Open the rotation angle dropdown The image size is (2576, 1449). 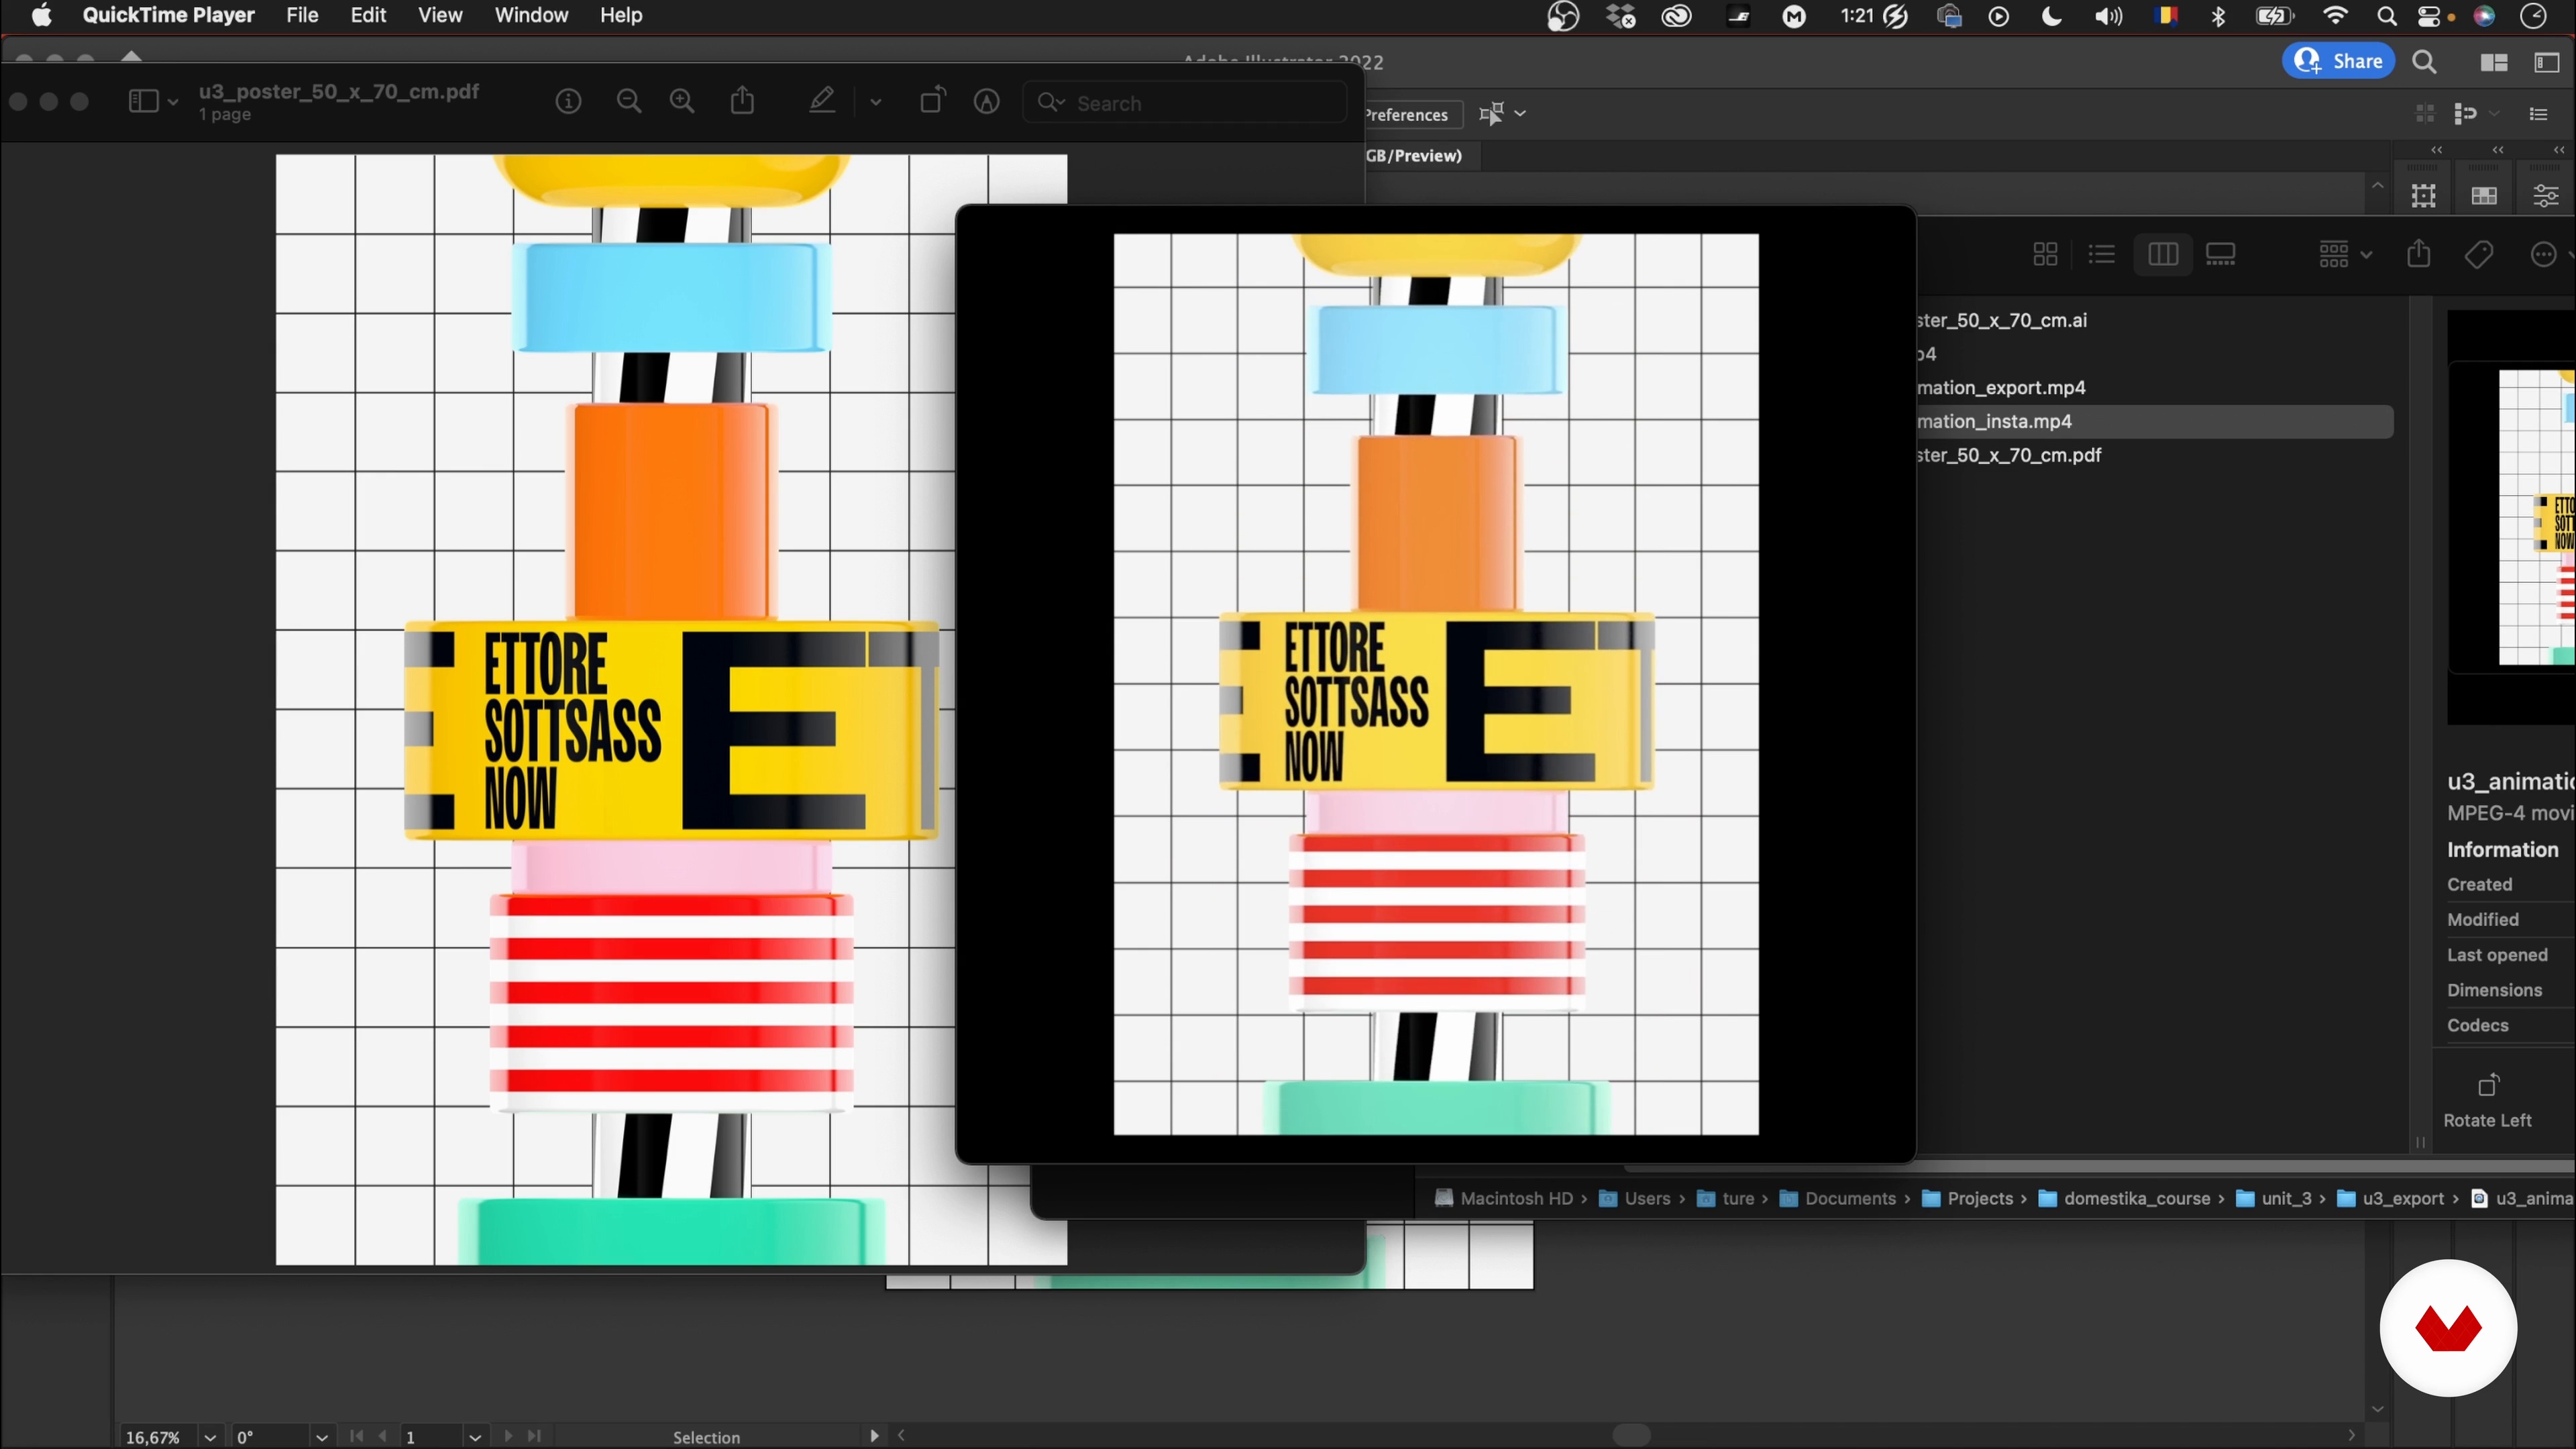pyautogui.click(x=321, y=1437)
